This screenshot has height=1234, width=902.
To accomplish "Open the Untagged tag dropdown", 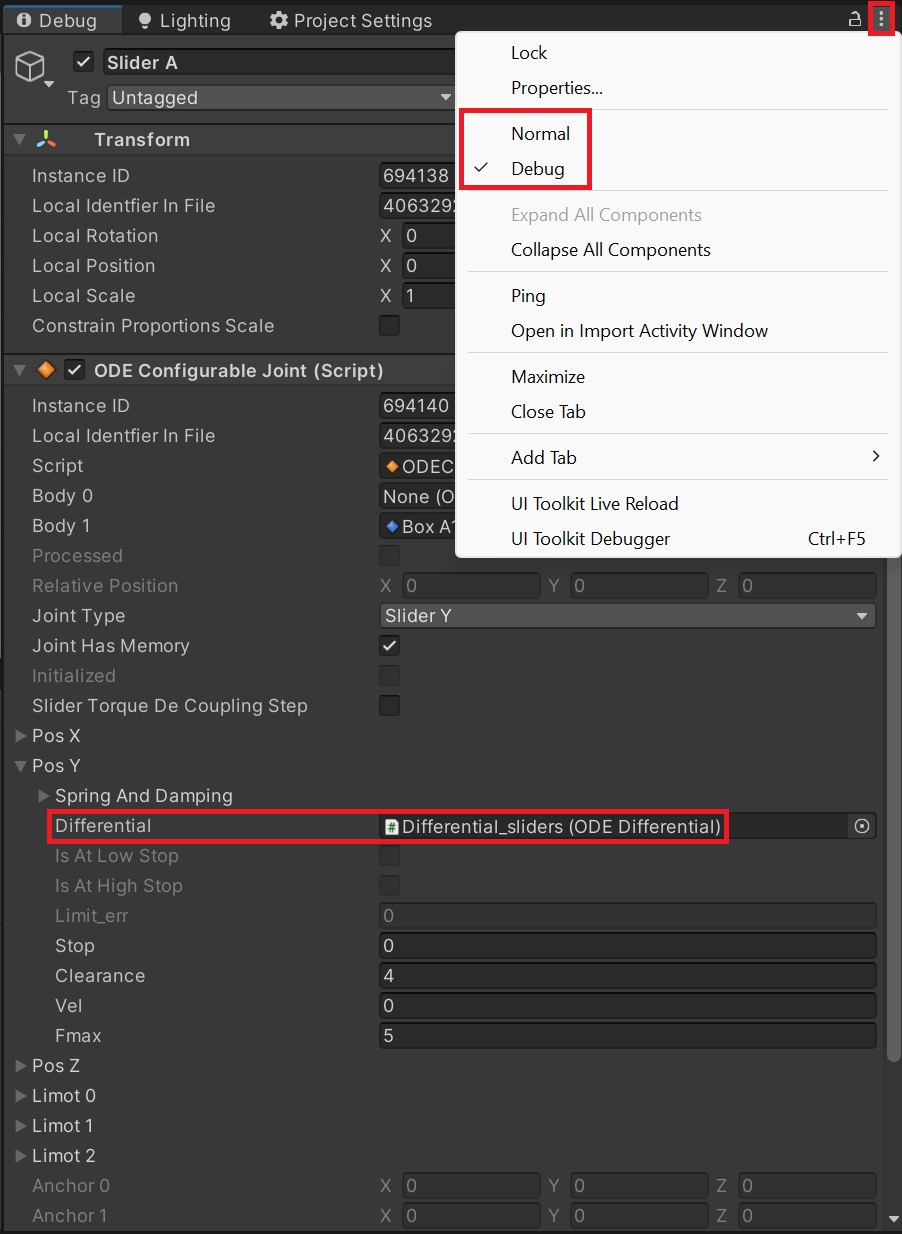I will [x=280, y=97].
